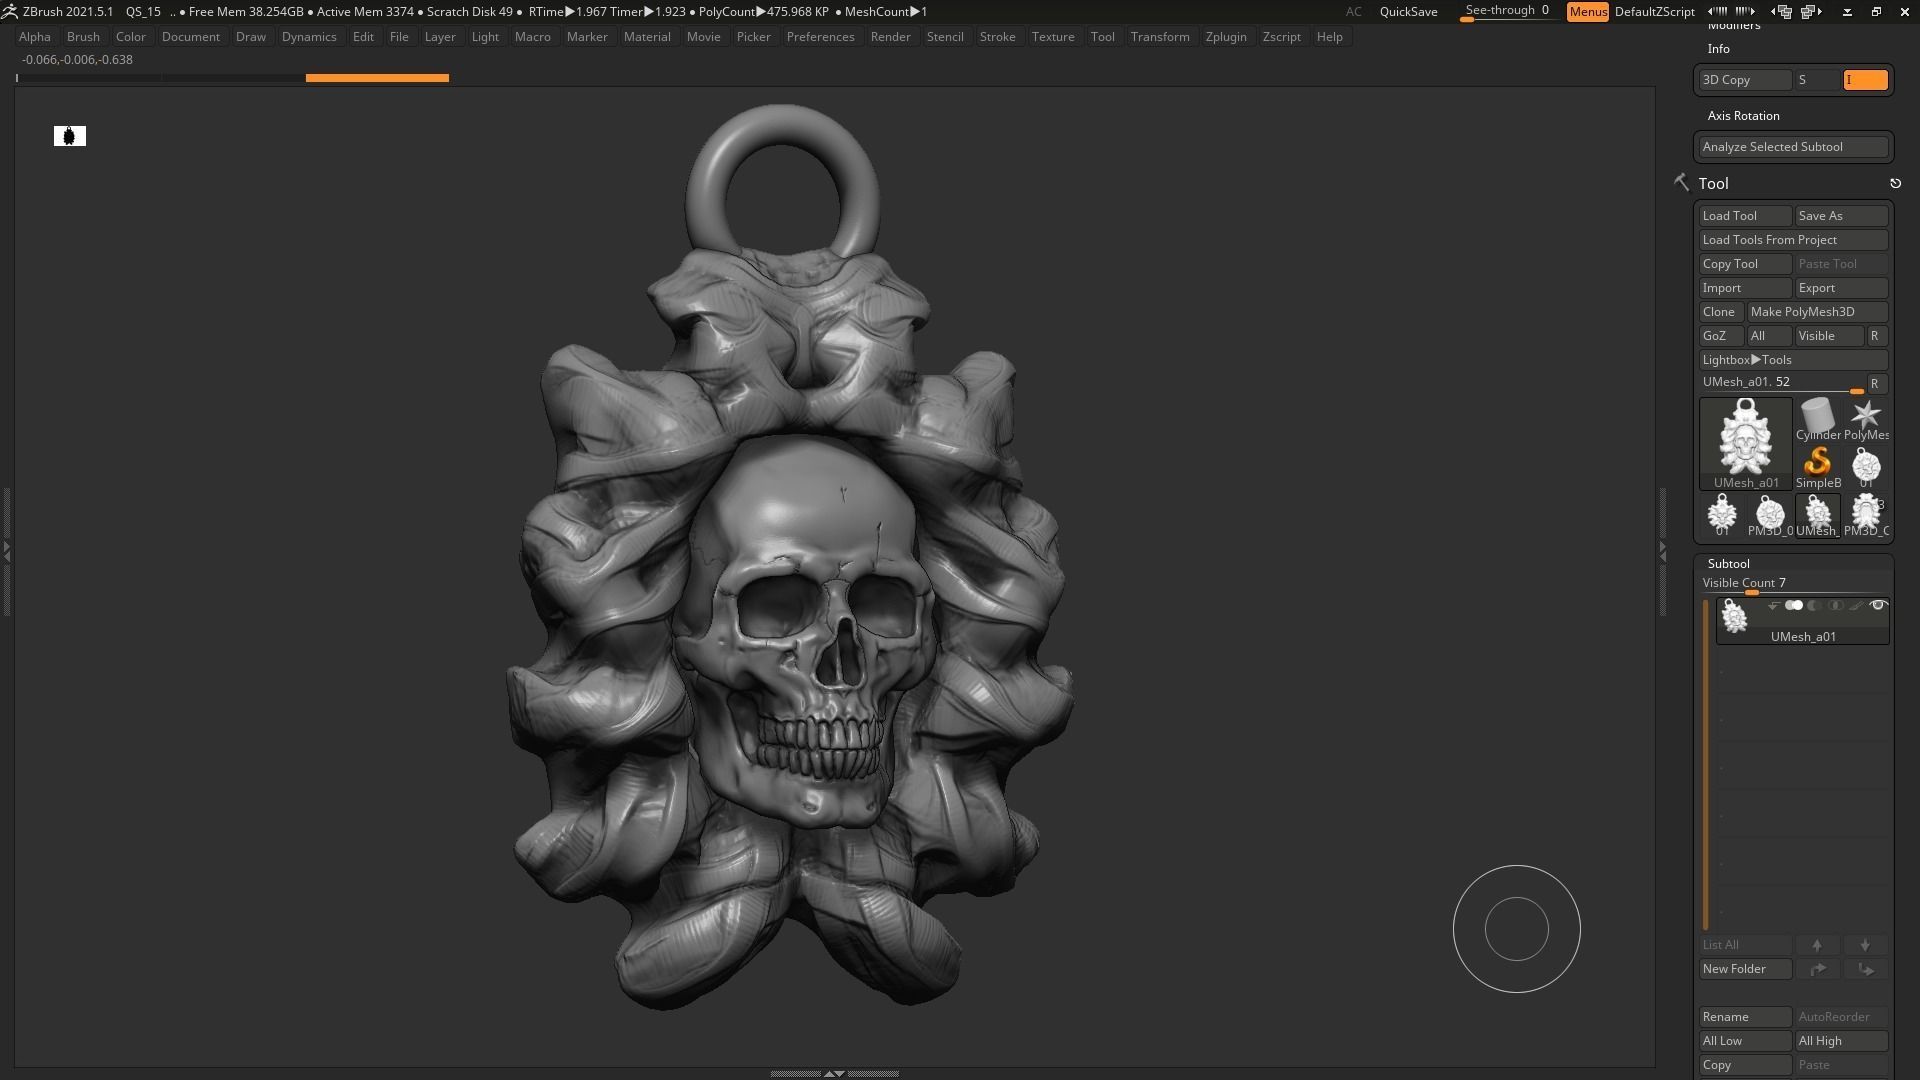Toggle subtool subtraction boolean mode
1920x1080 pixels.
1814,605
